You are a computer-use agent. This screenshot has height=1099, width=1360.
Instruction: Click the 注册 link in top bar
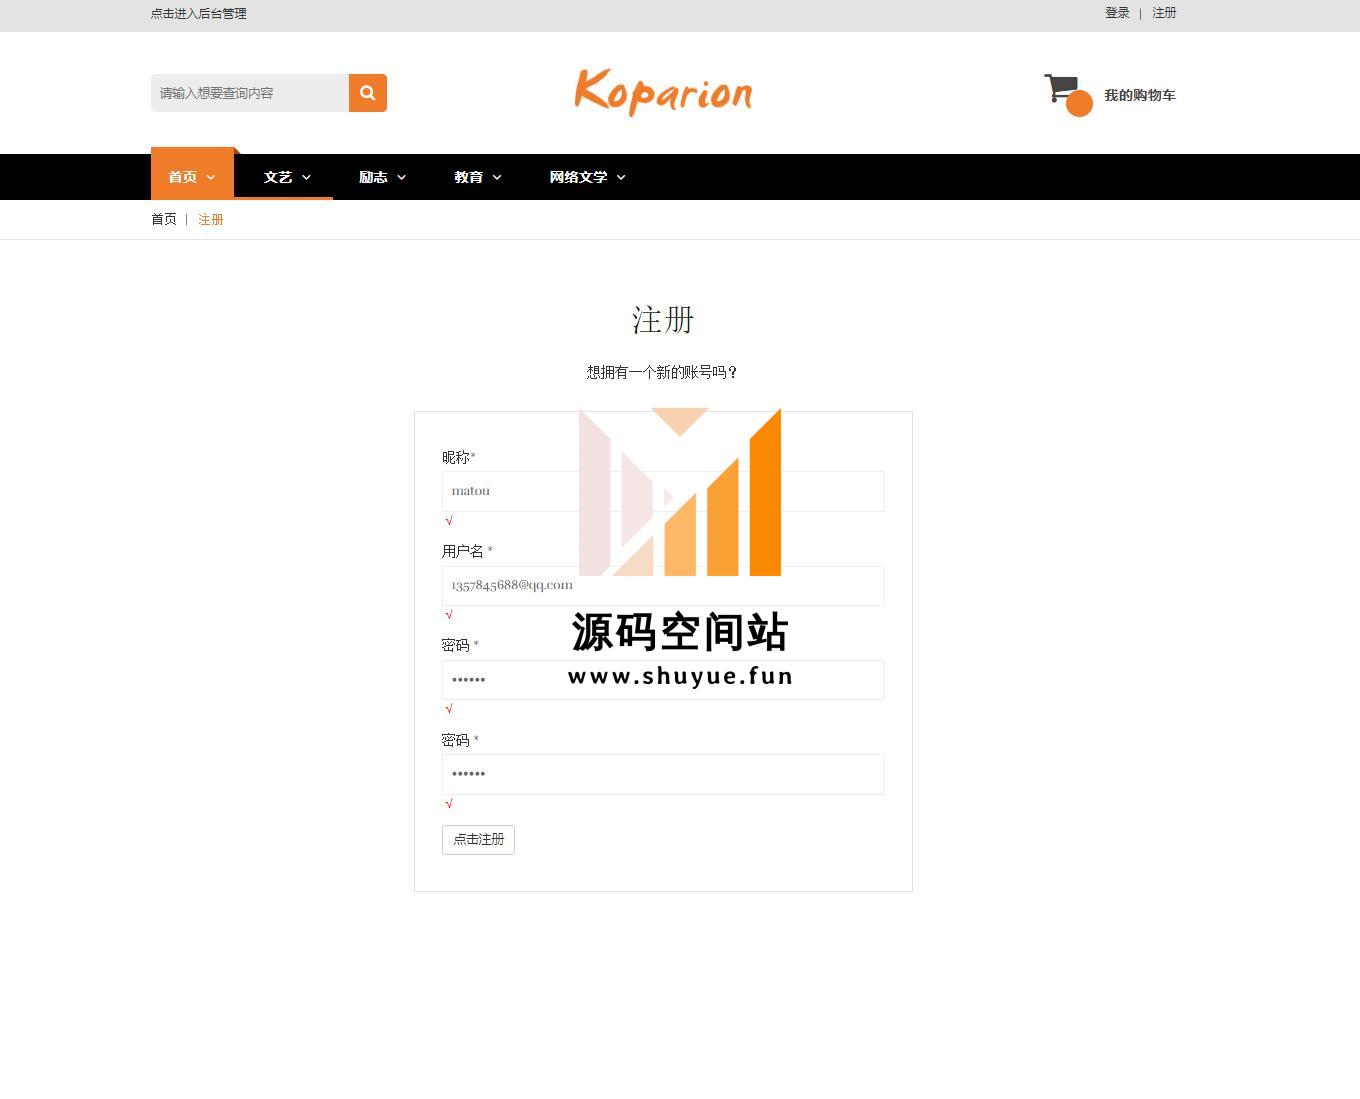click(1164, 13)
